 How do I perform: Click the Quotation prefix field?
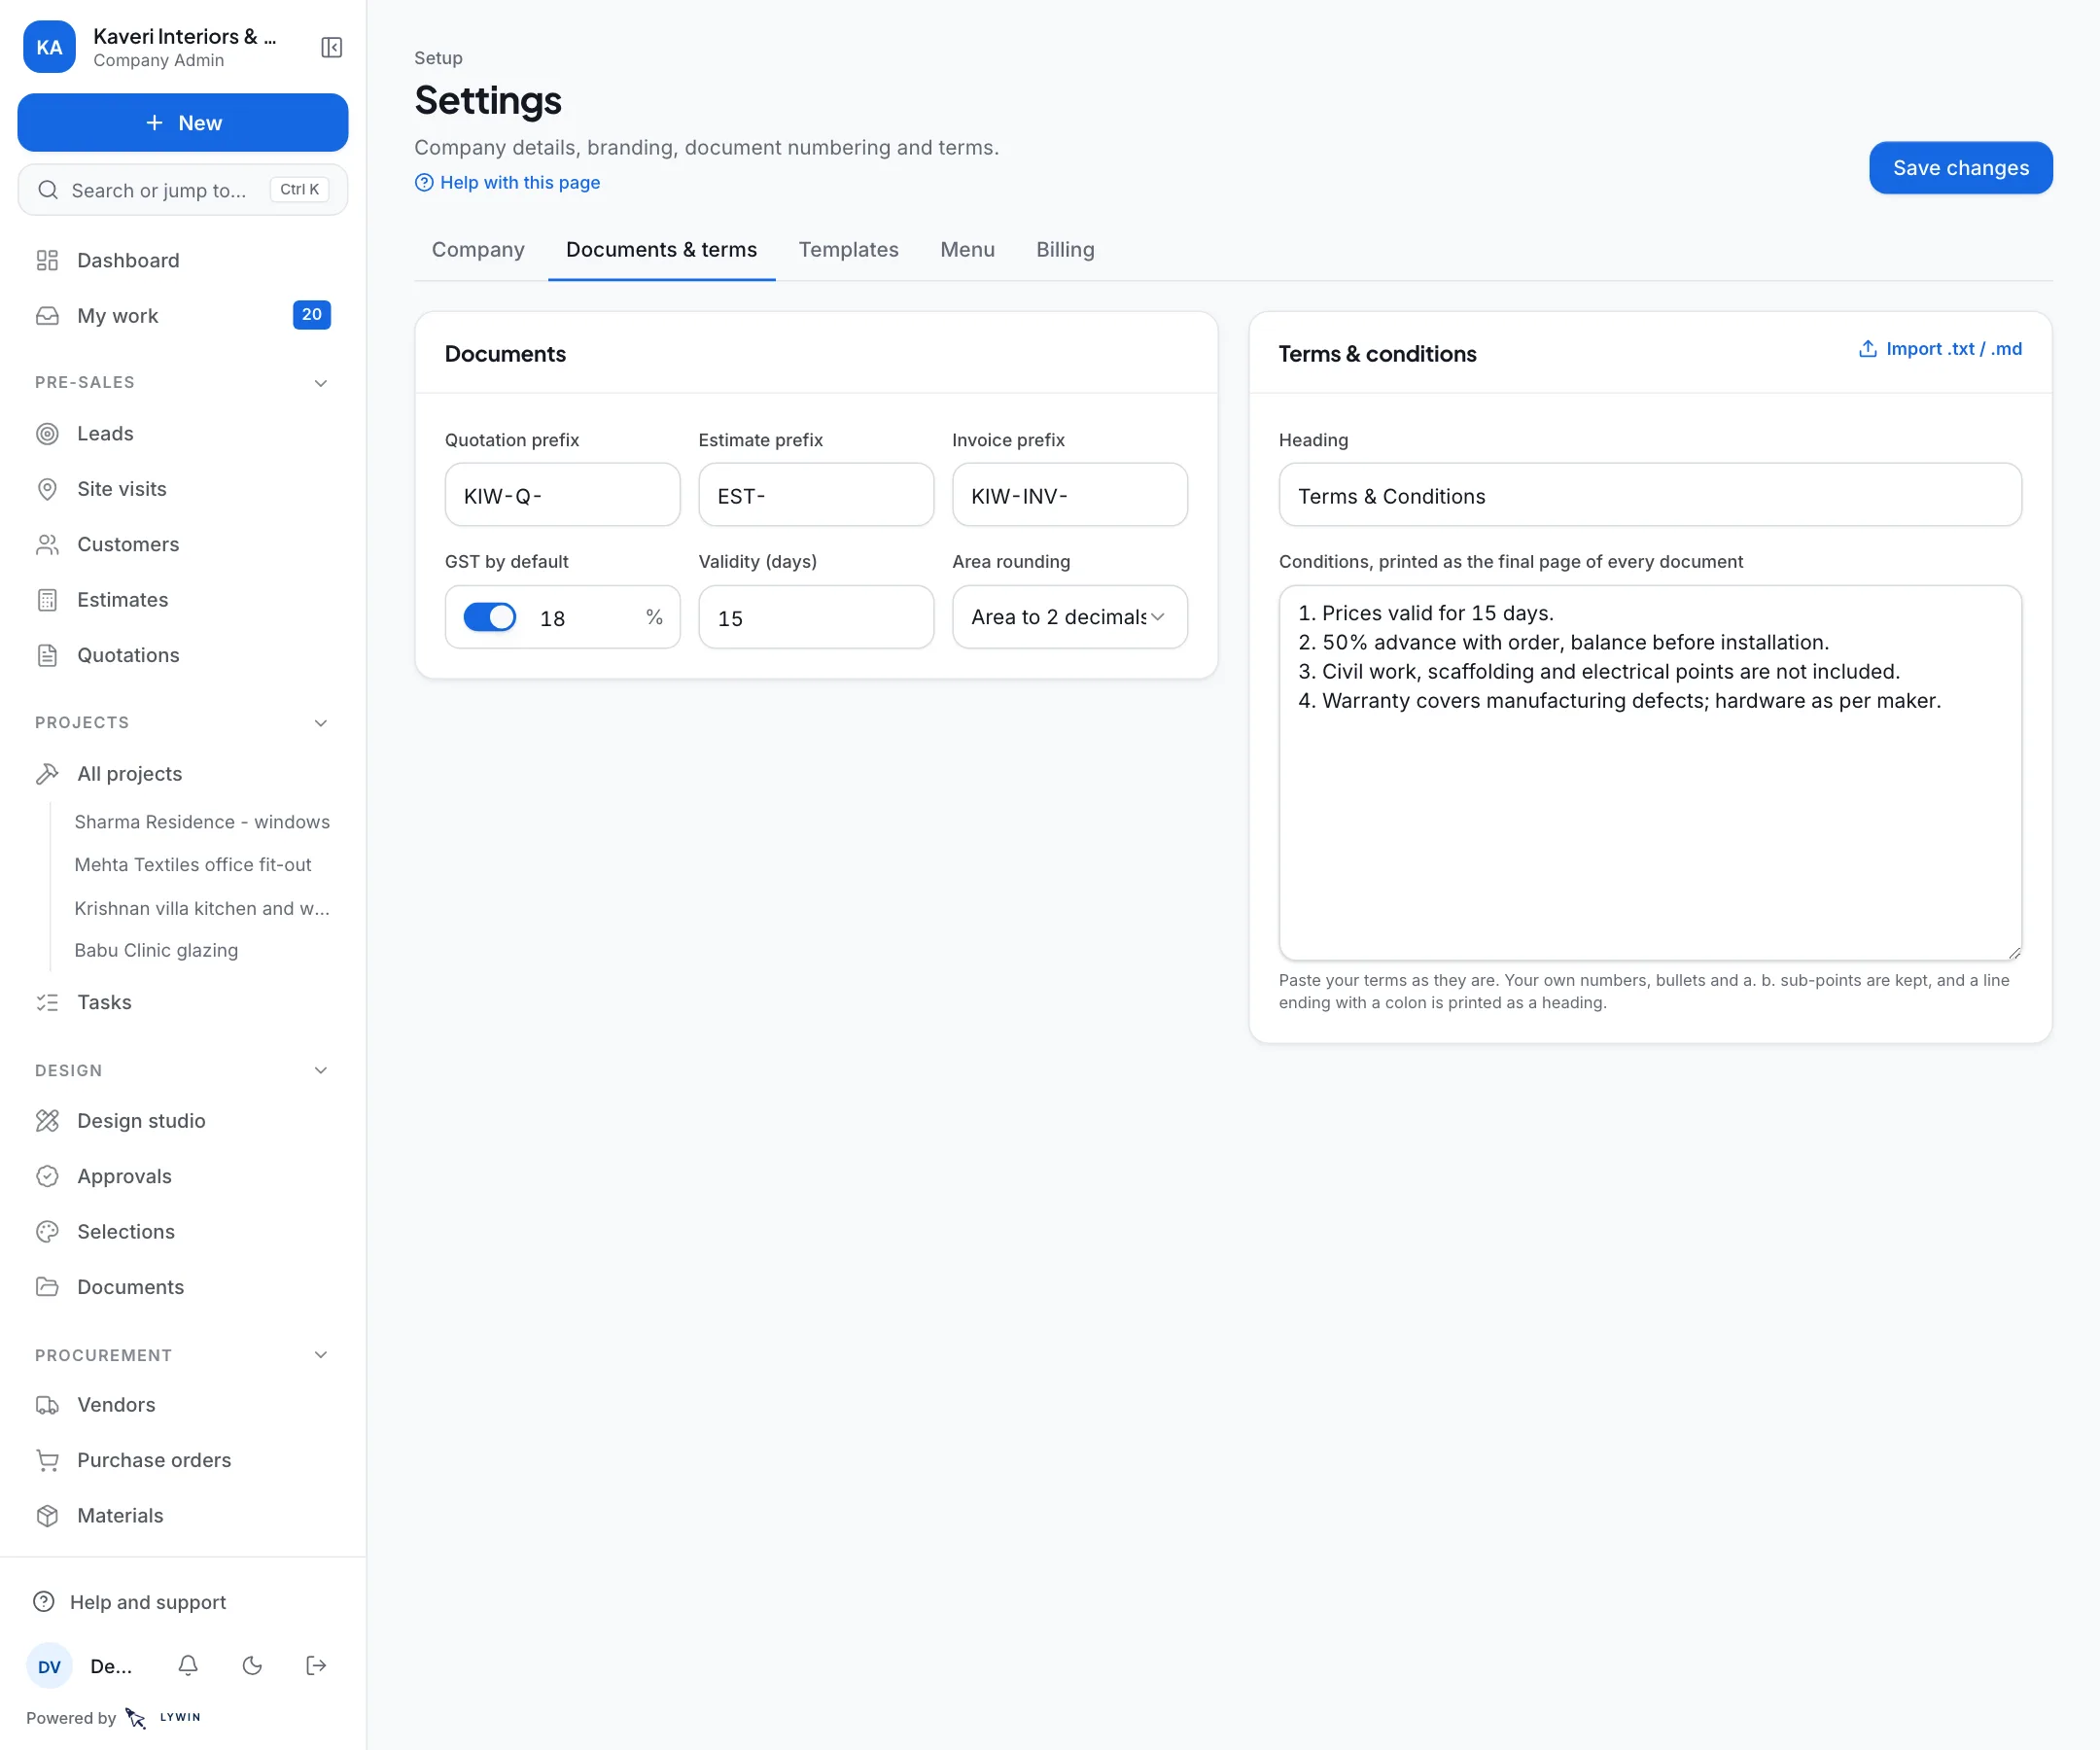(x=563, y=495)
